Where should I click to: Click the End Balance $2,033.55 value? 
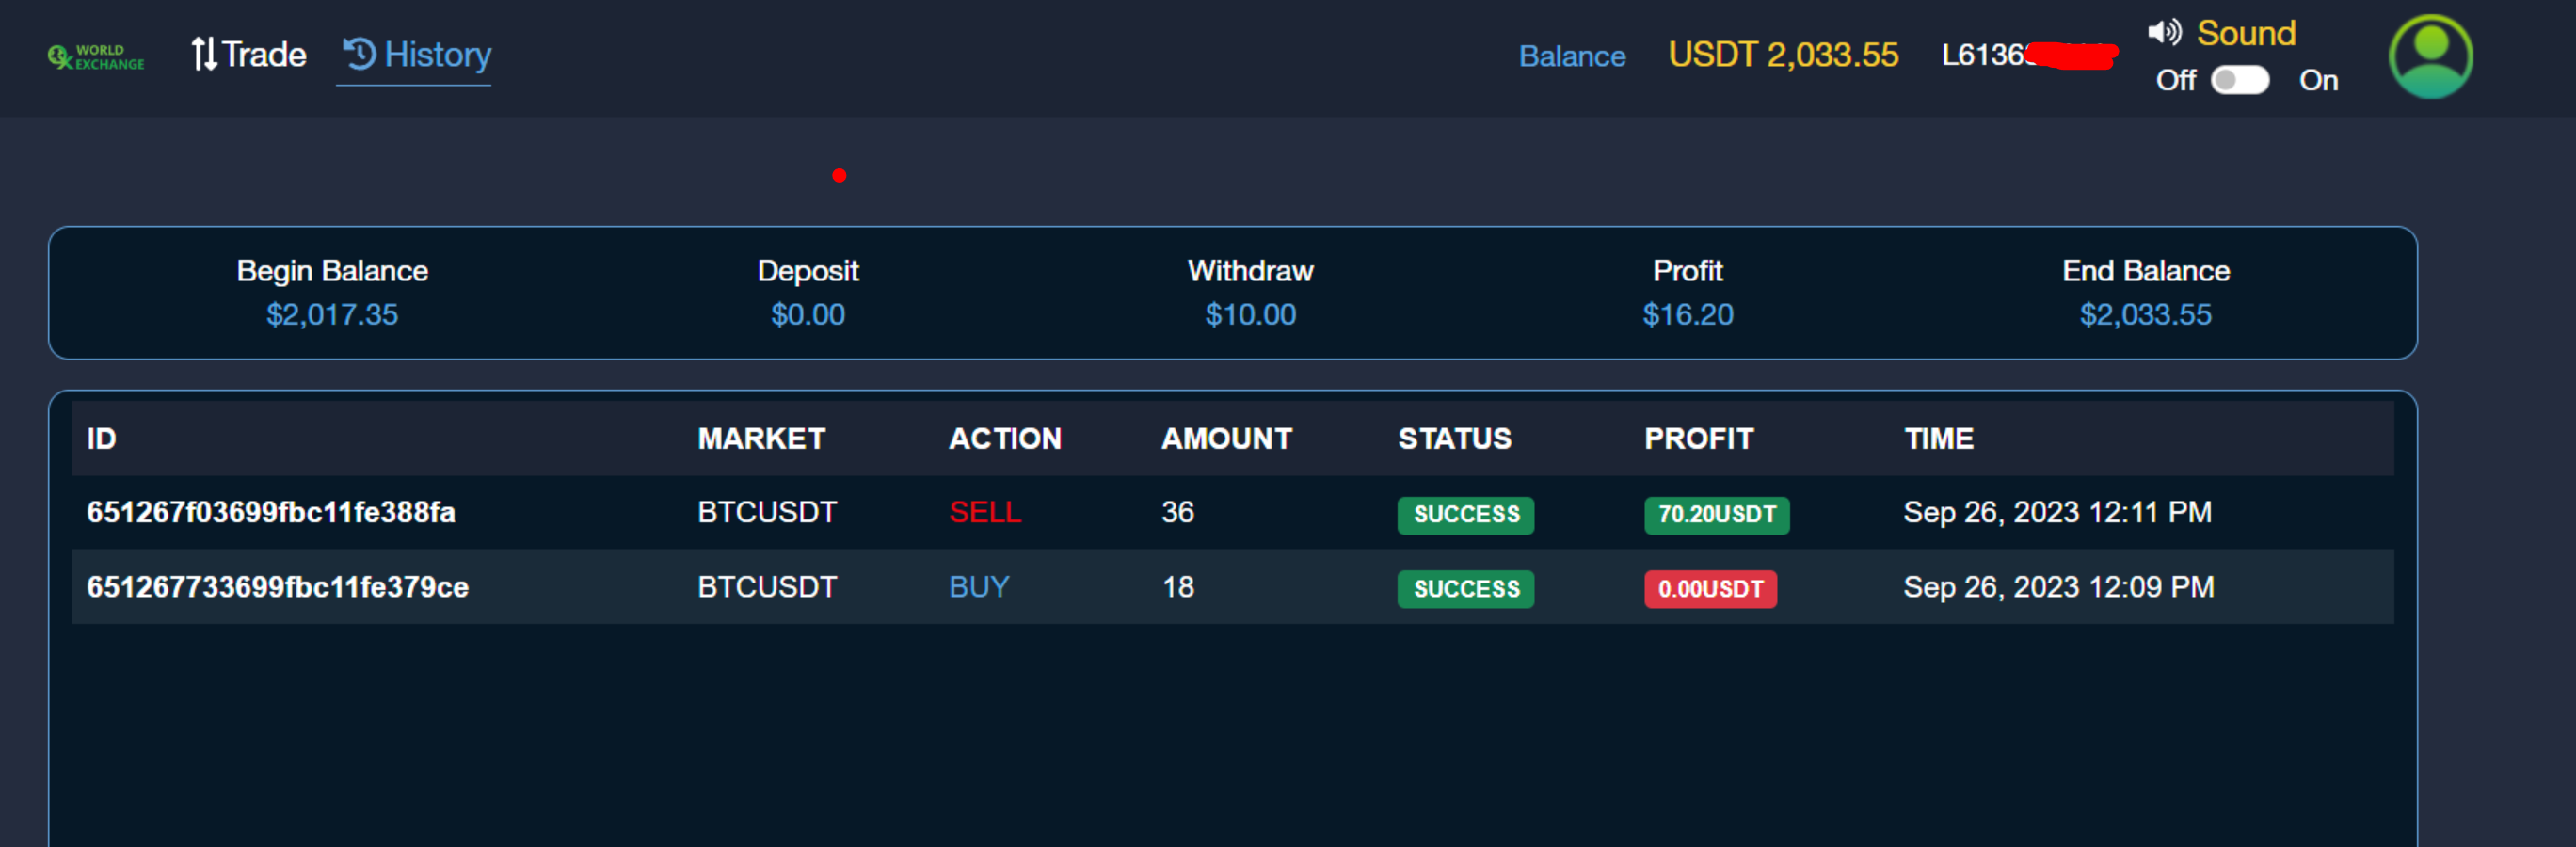2145,315
